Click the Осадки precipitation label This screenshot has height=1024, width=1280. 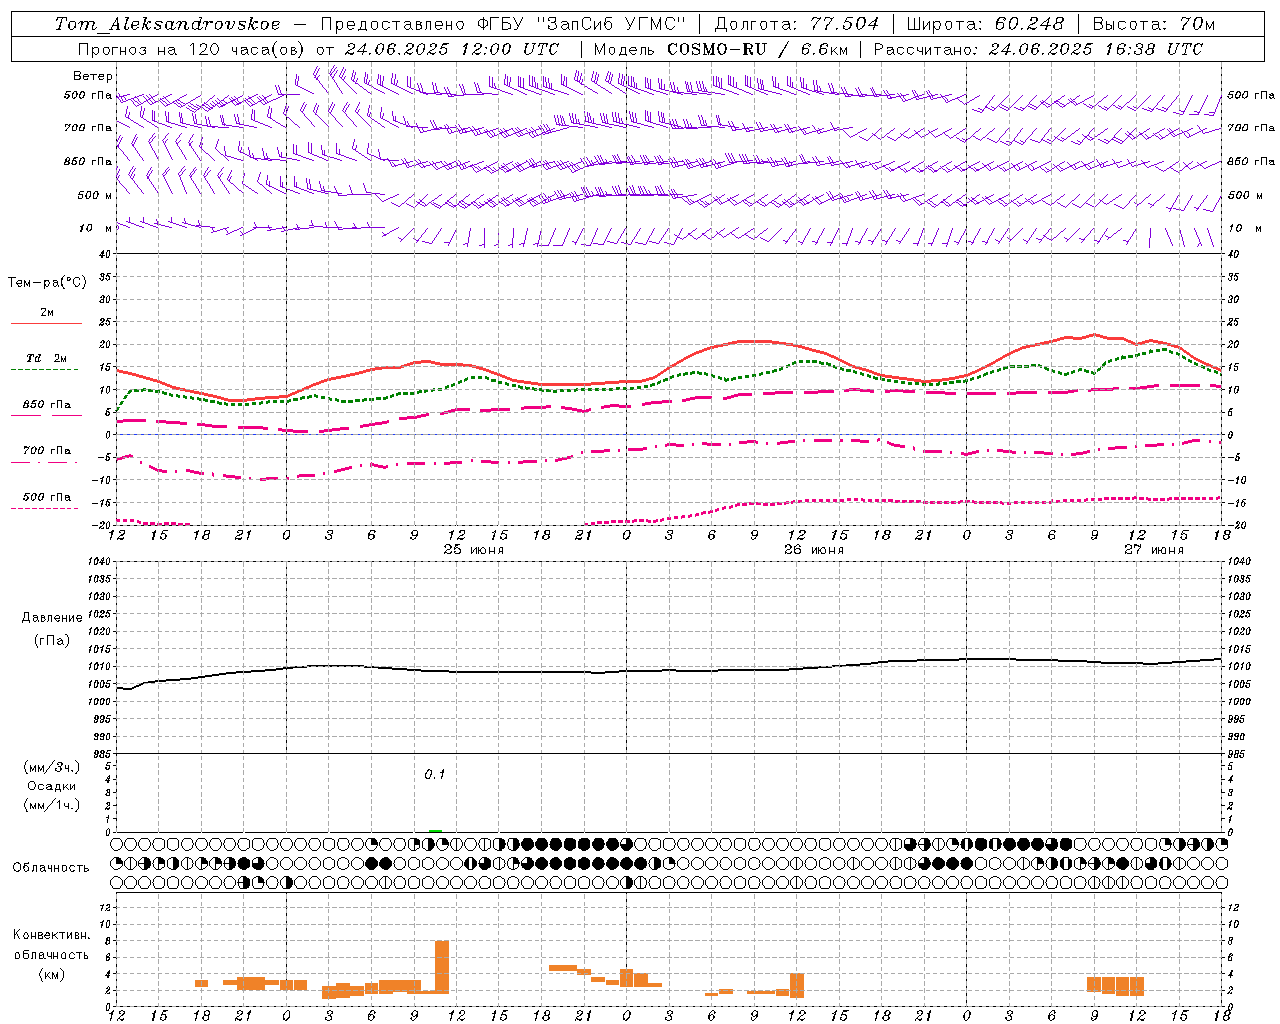[x=52, y=786]
